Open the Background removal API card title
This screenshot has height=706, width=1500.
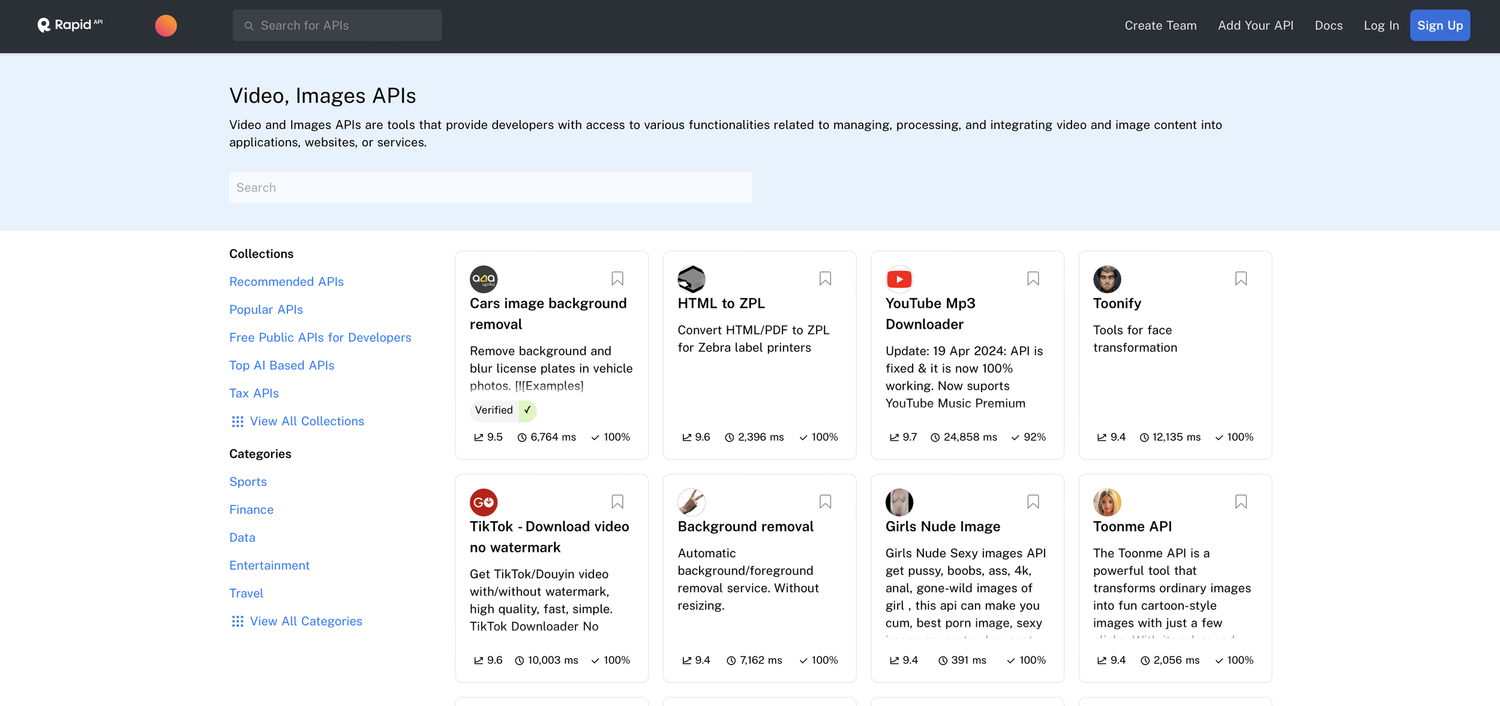(x=745, y=527)
